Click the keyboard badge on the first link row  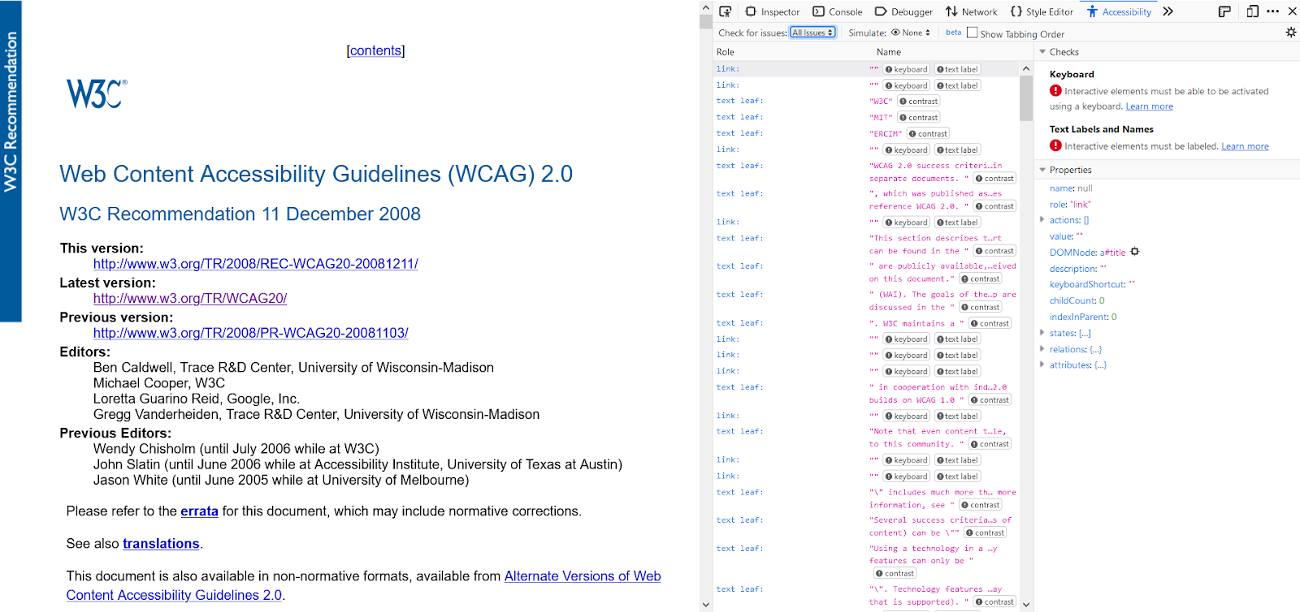pos(907,70)
